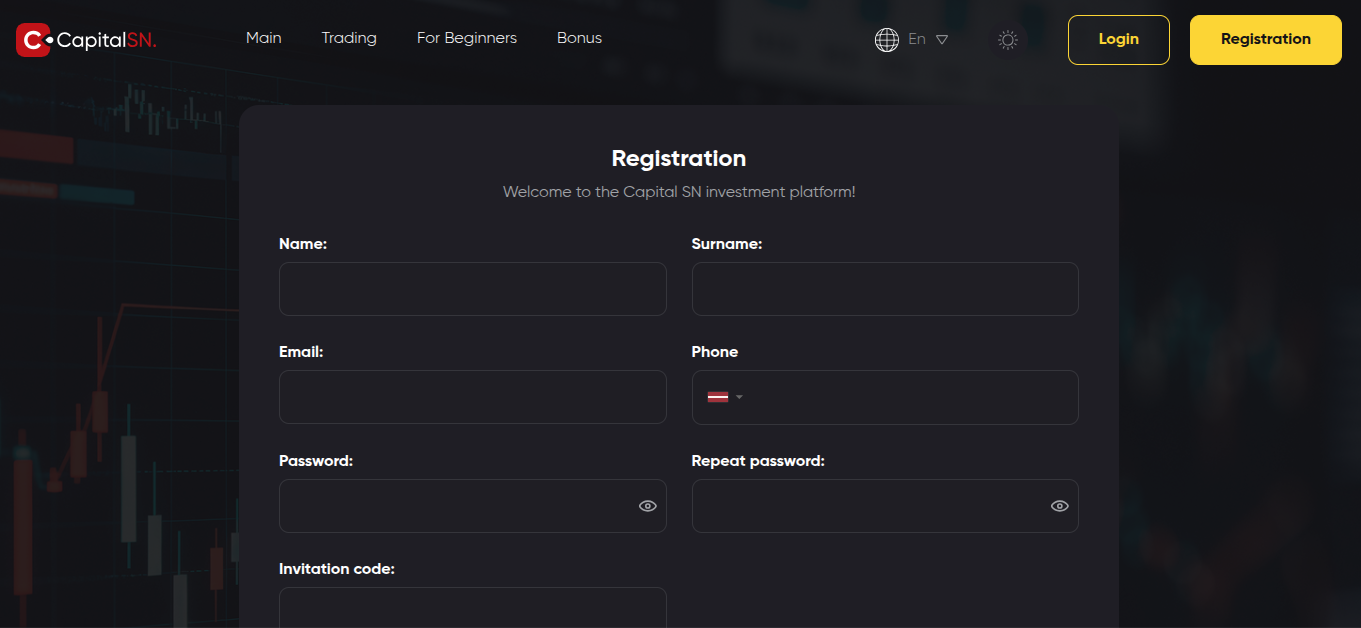Expand language menu via triangle arrow
This screenshot has width=1361, height=628.
[x=942, y=40]
